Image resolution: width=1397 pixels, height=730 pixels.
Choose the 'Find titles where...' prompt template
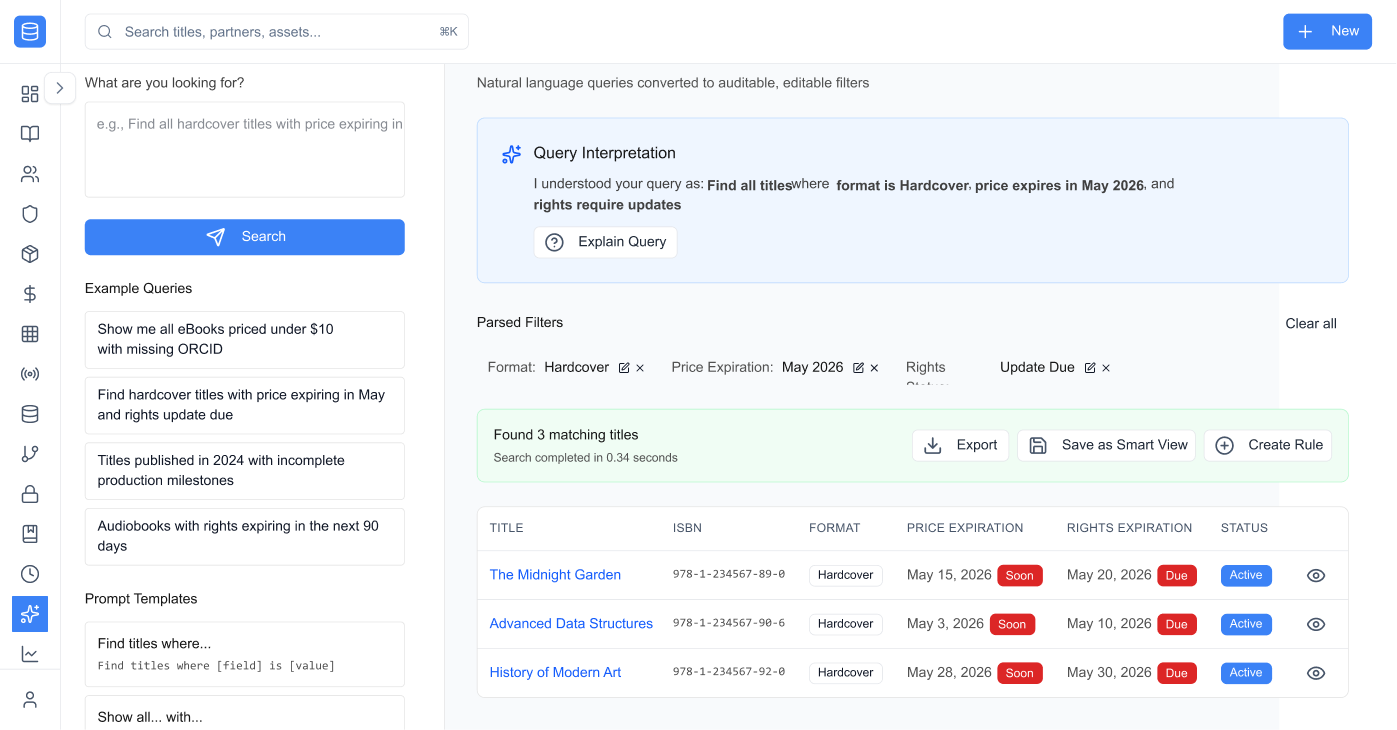[244, 654]
